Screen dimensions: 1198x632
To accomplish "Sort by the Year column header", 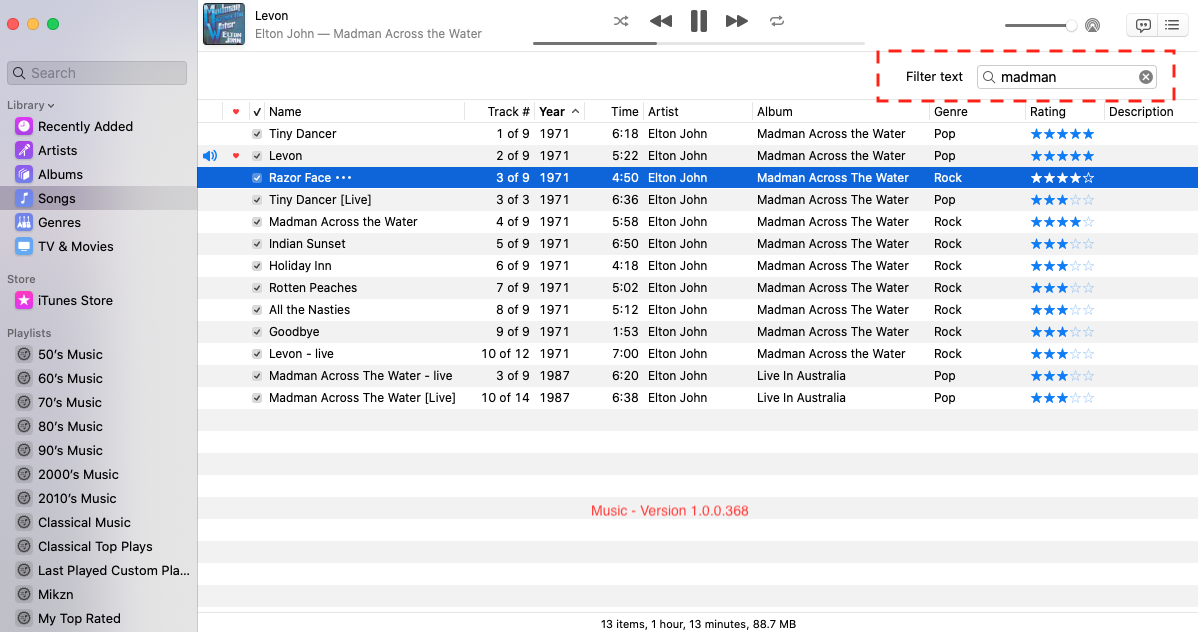I will pyautogui.click(x=559, y=112).
